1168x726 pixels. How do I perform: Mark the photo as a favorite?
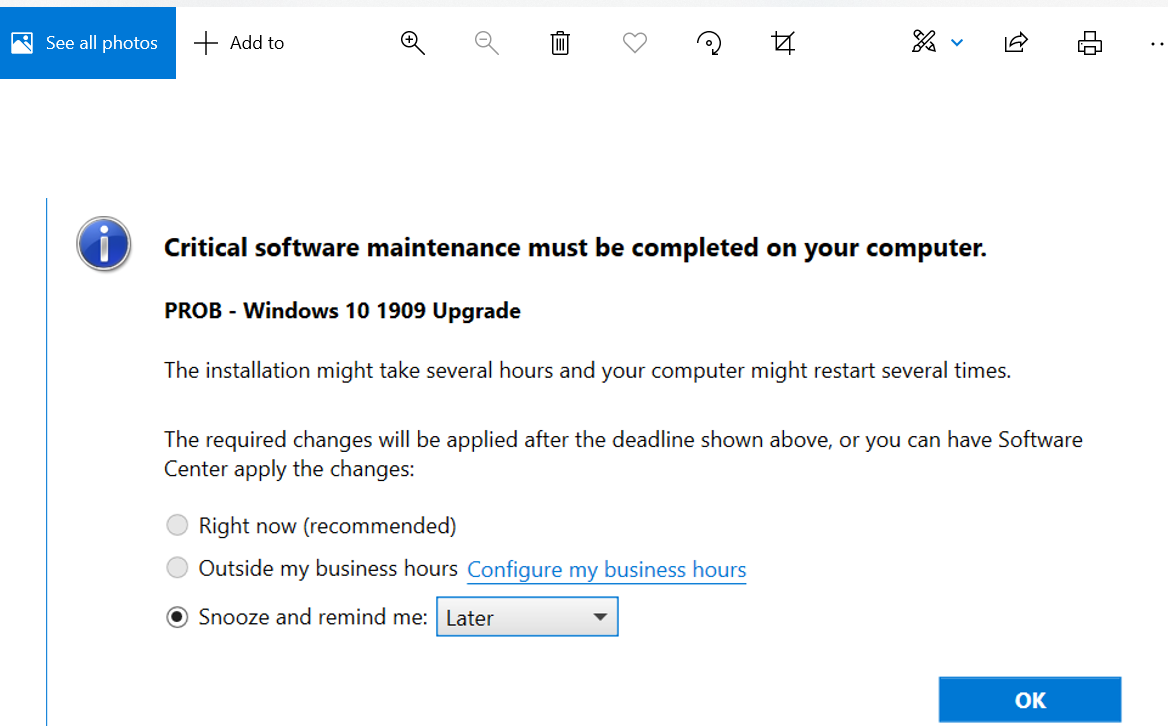(634, 42)
